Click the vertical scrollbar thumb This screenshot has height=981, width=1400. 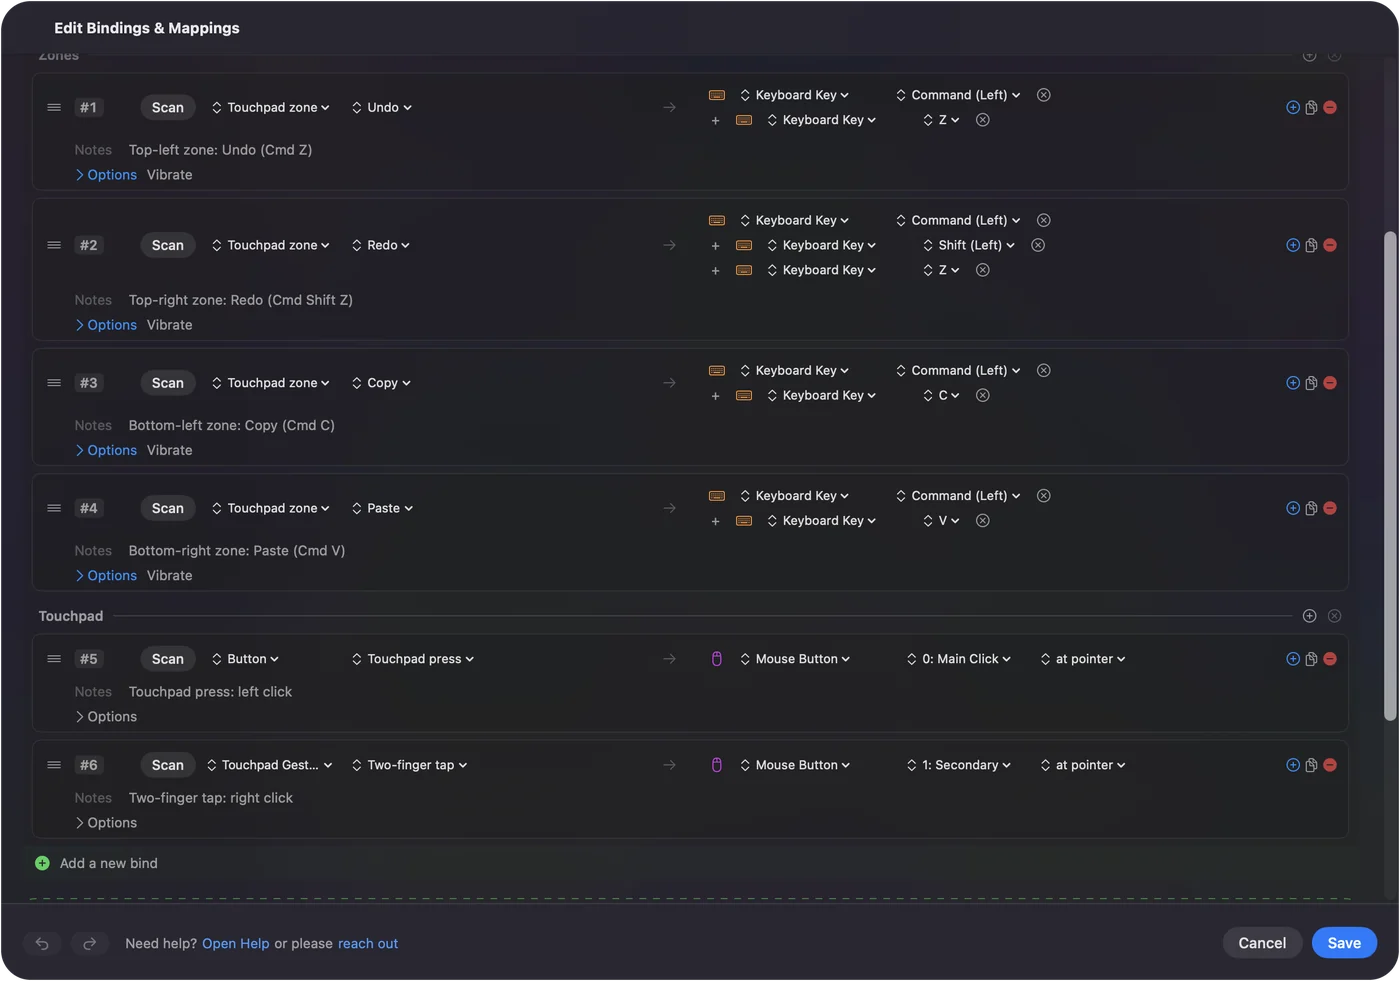1390,475
